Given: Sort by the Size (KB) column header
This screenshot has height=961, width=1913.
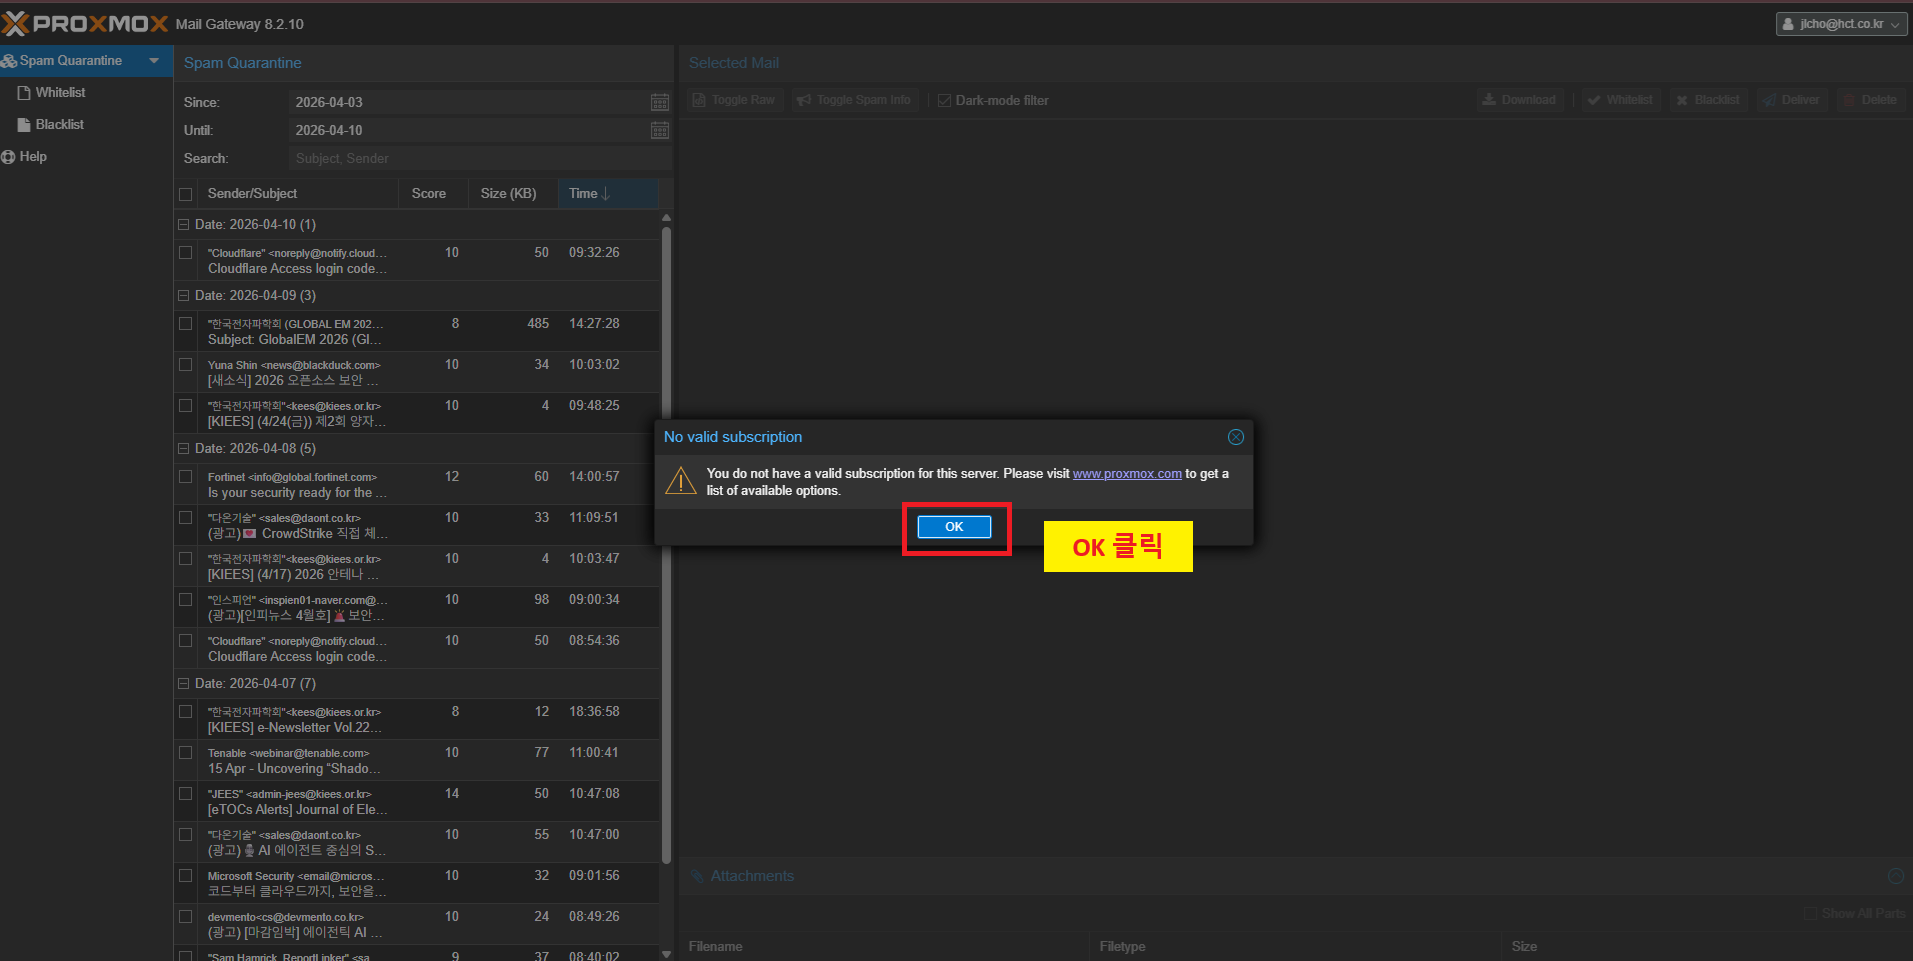Looking at the screenshot, I should 513,194.
